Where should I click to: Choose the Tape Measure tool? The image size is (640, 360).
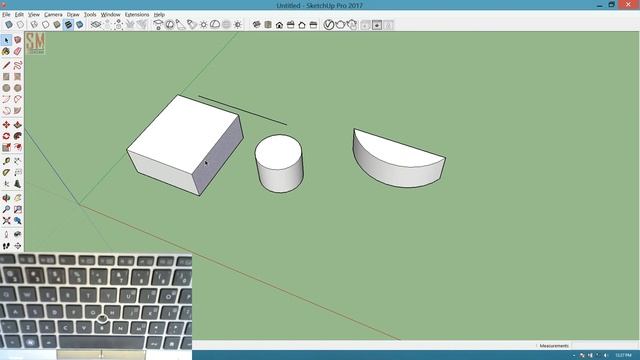pyautogui.click(x=6, y=161)
